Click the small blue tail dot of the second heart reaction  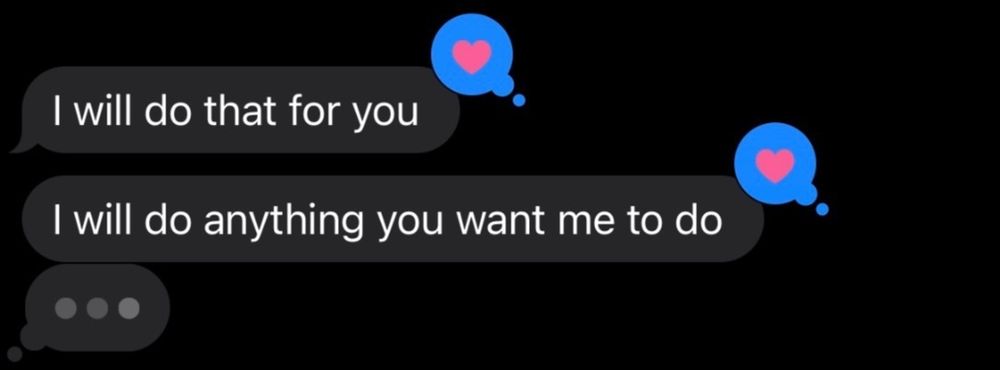point(823,209)
